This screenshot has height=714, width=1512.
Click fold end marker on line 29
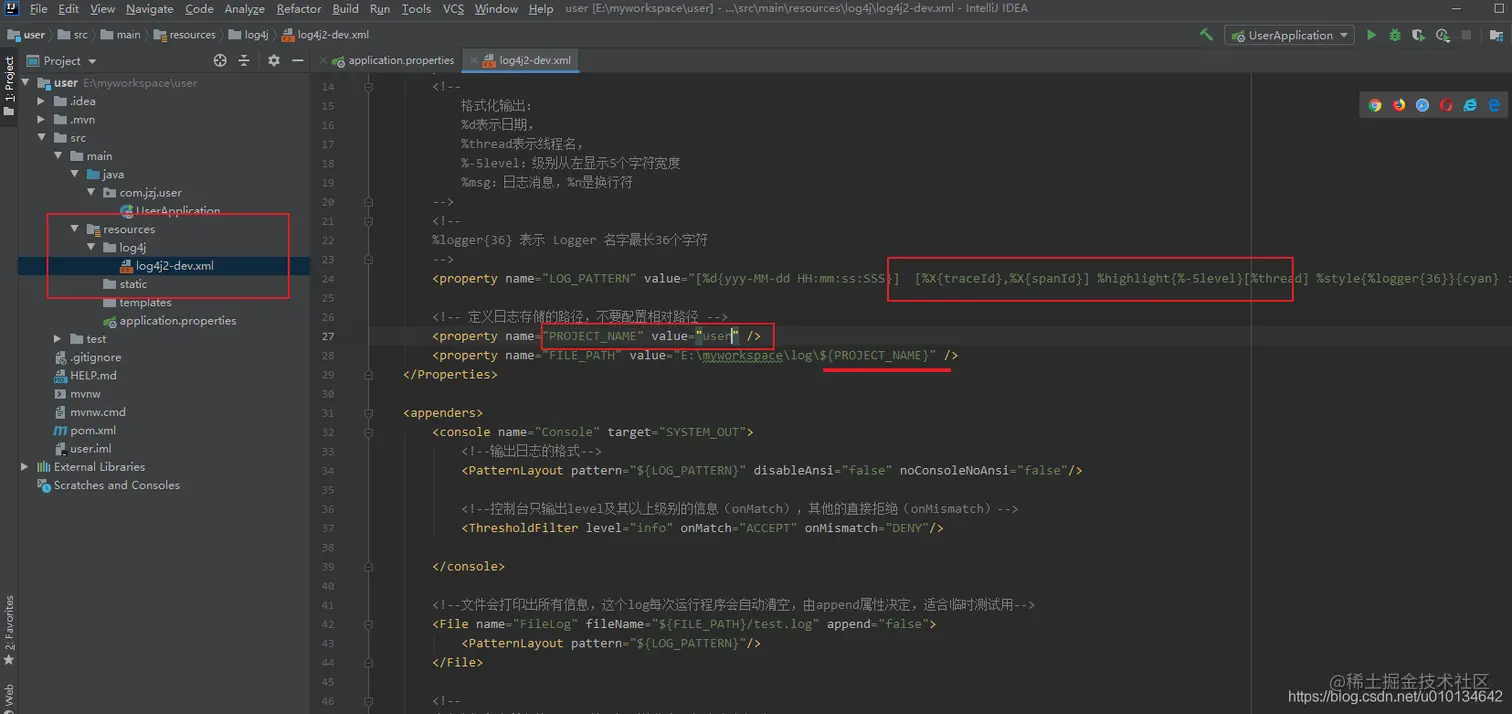(x=369, y=374)
